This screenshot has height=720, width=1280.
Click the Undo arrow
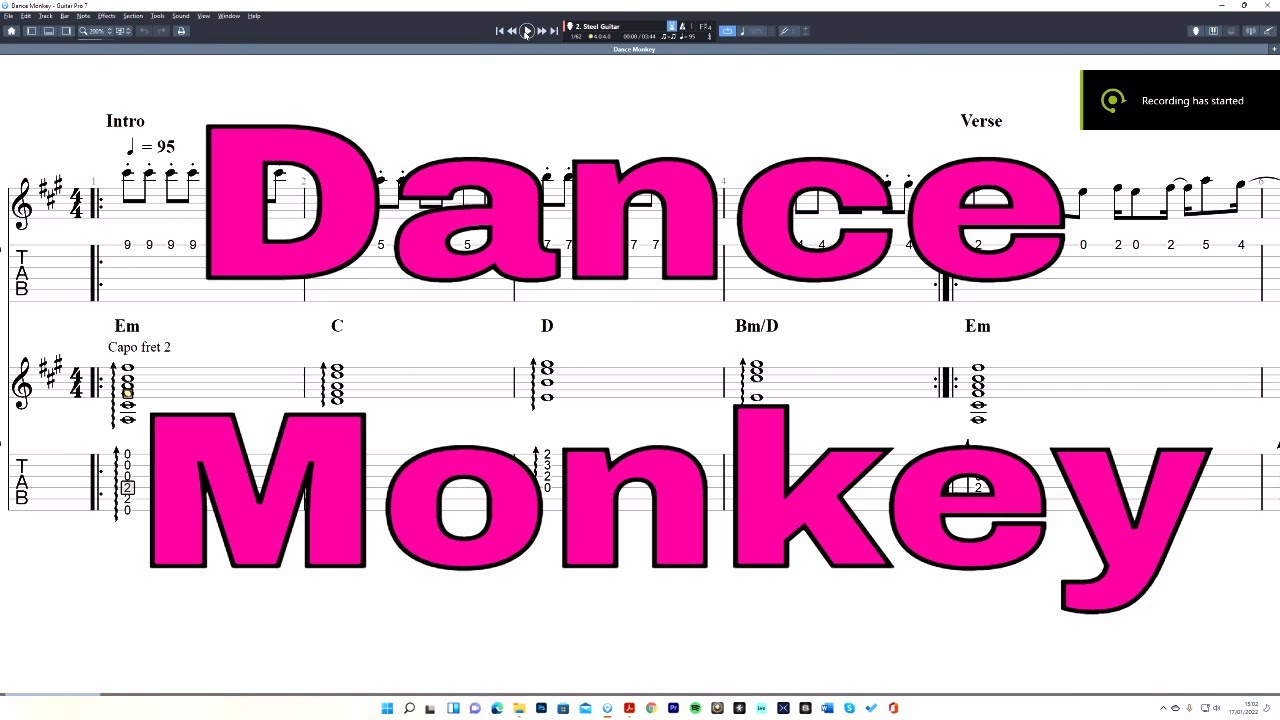[x=144, y=31]
